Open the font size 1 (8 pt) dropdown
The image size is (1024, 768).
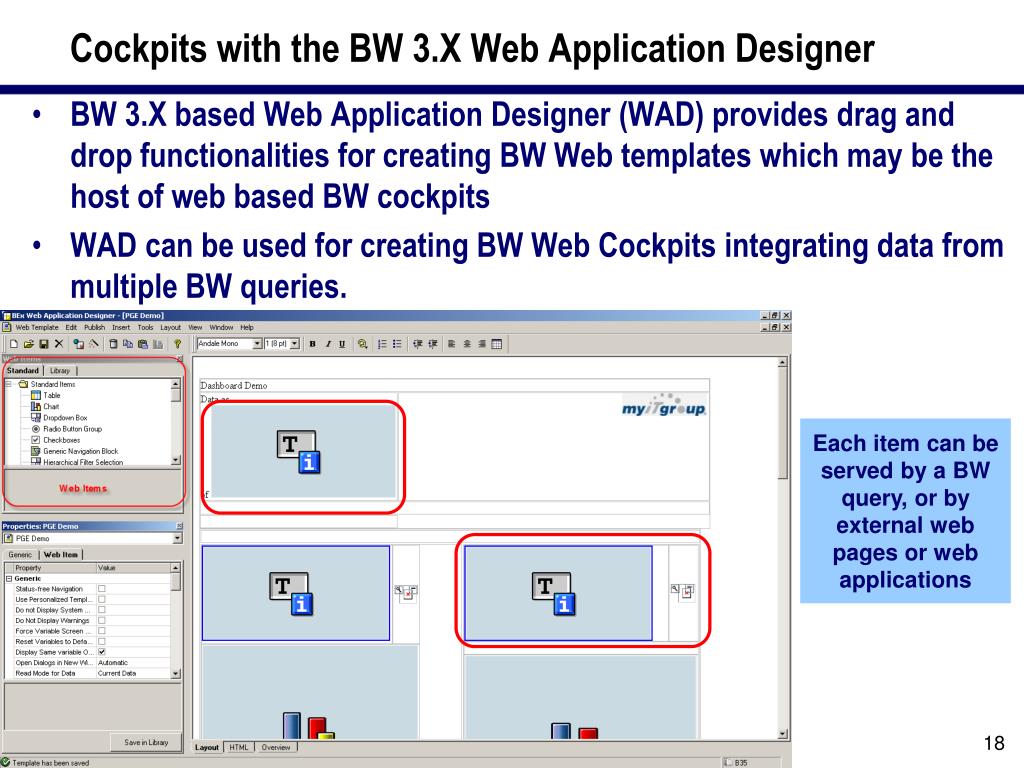tap(295, 344)
